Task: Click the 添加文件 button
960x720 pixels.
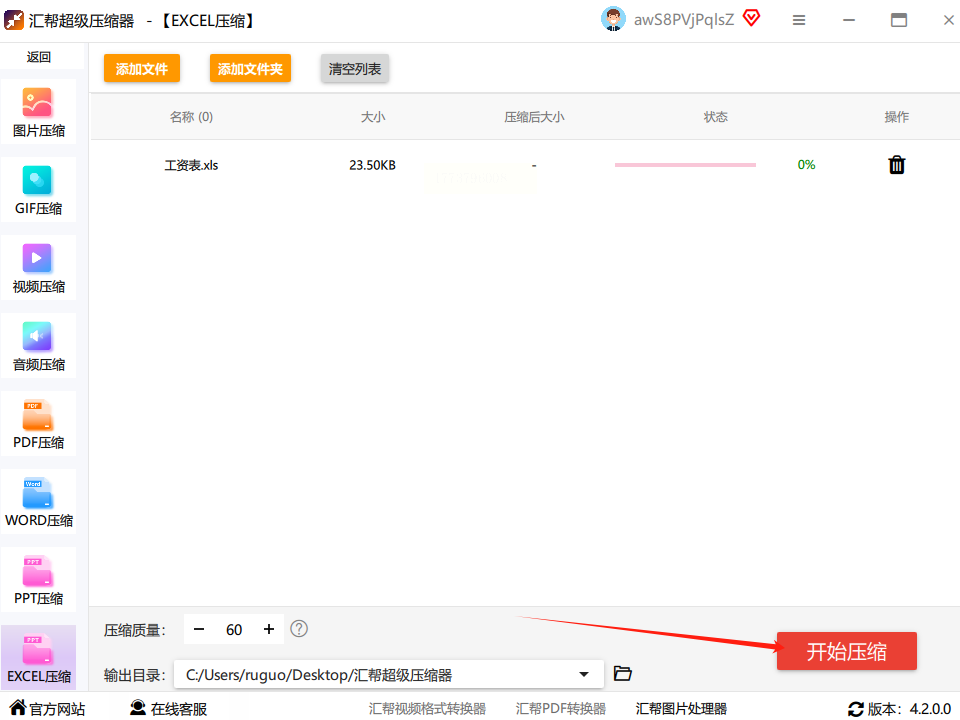Action: [x=141, y=69]
